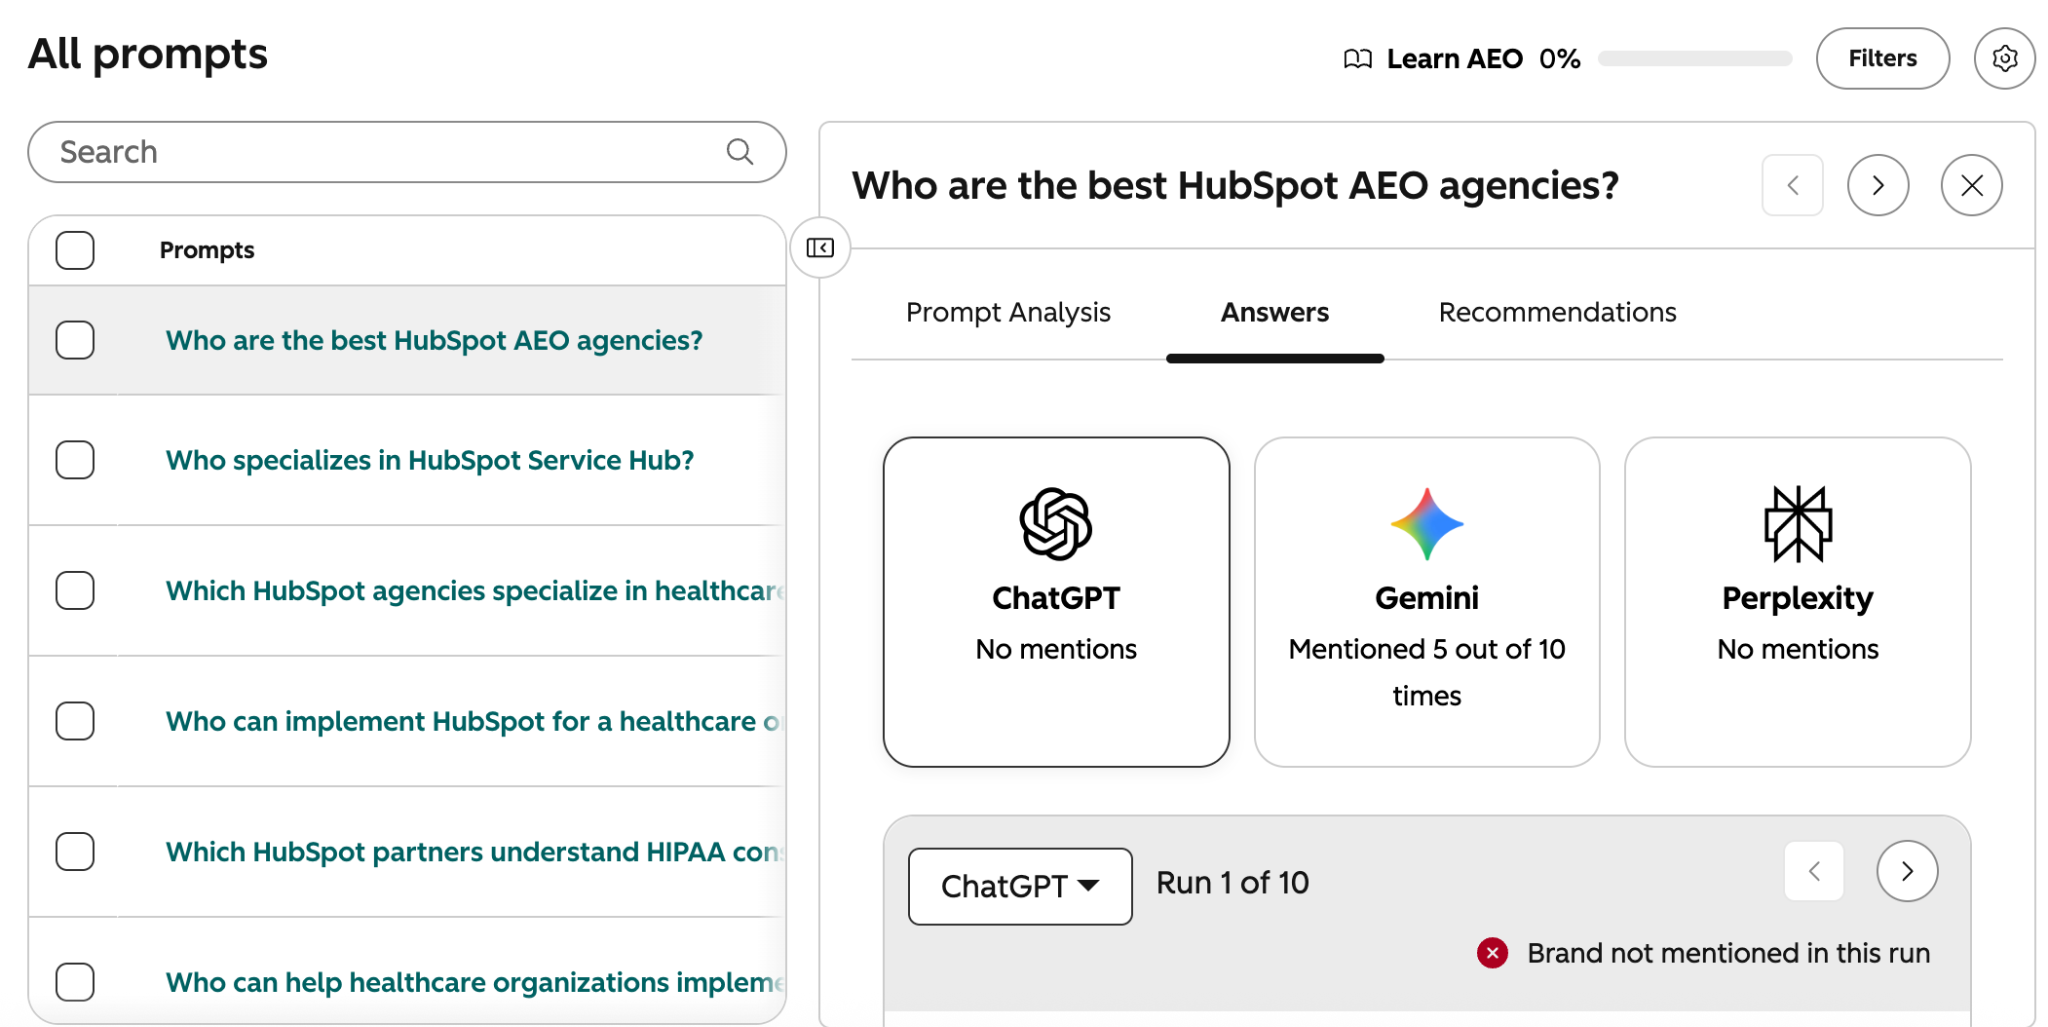Click the red brand not mentioned icon
The height and width of the screenshot is (1027, 2048).
click(x=1492, y=953)
